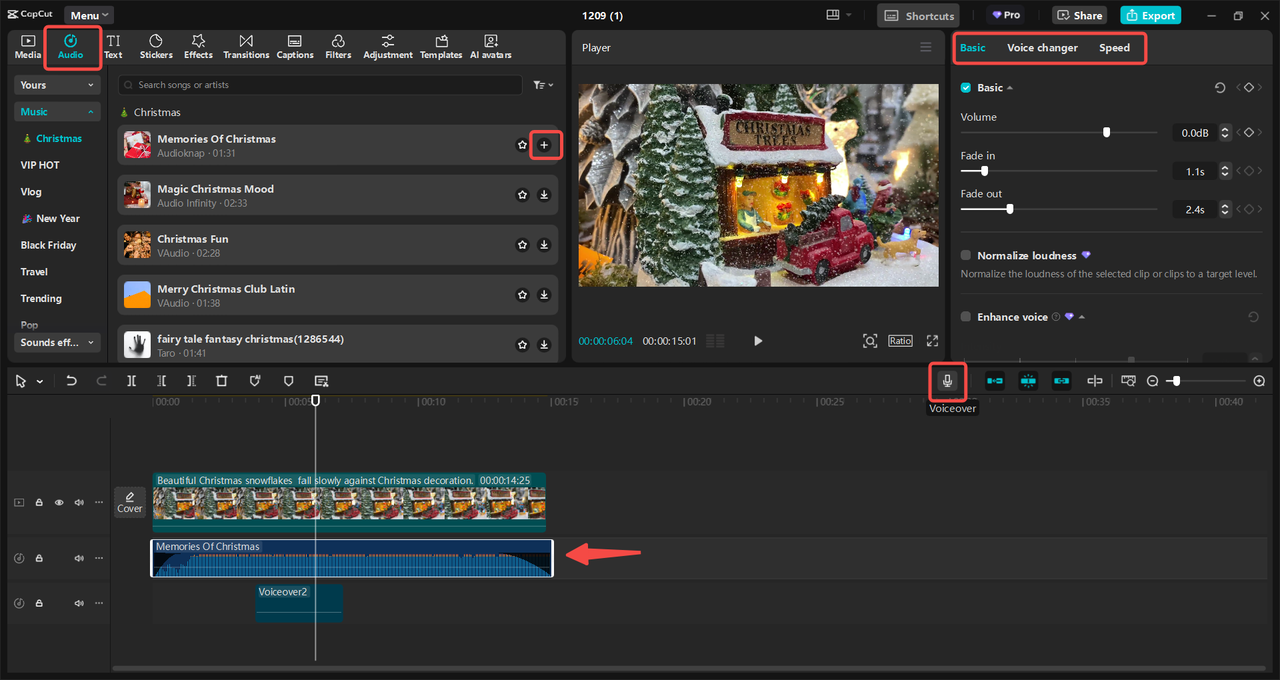Mute the Memories Of Christmas audio track
This screenshot has height=680, width=1280.
point(79,558)
